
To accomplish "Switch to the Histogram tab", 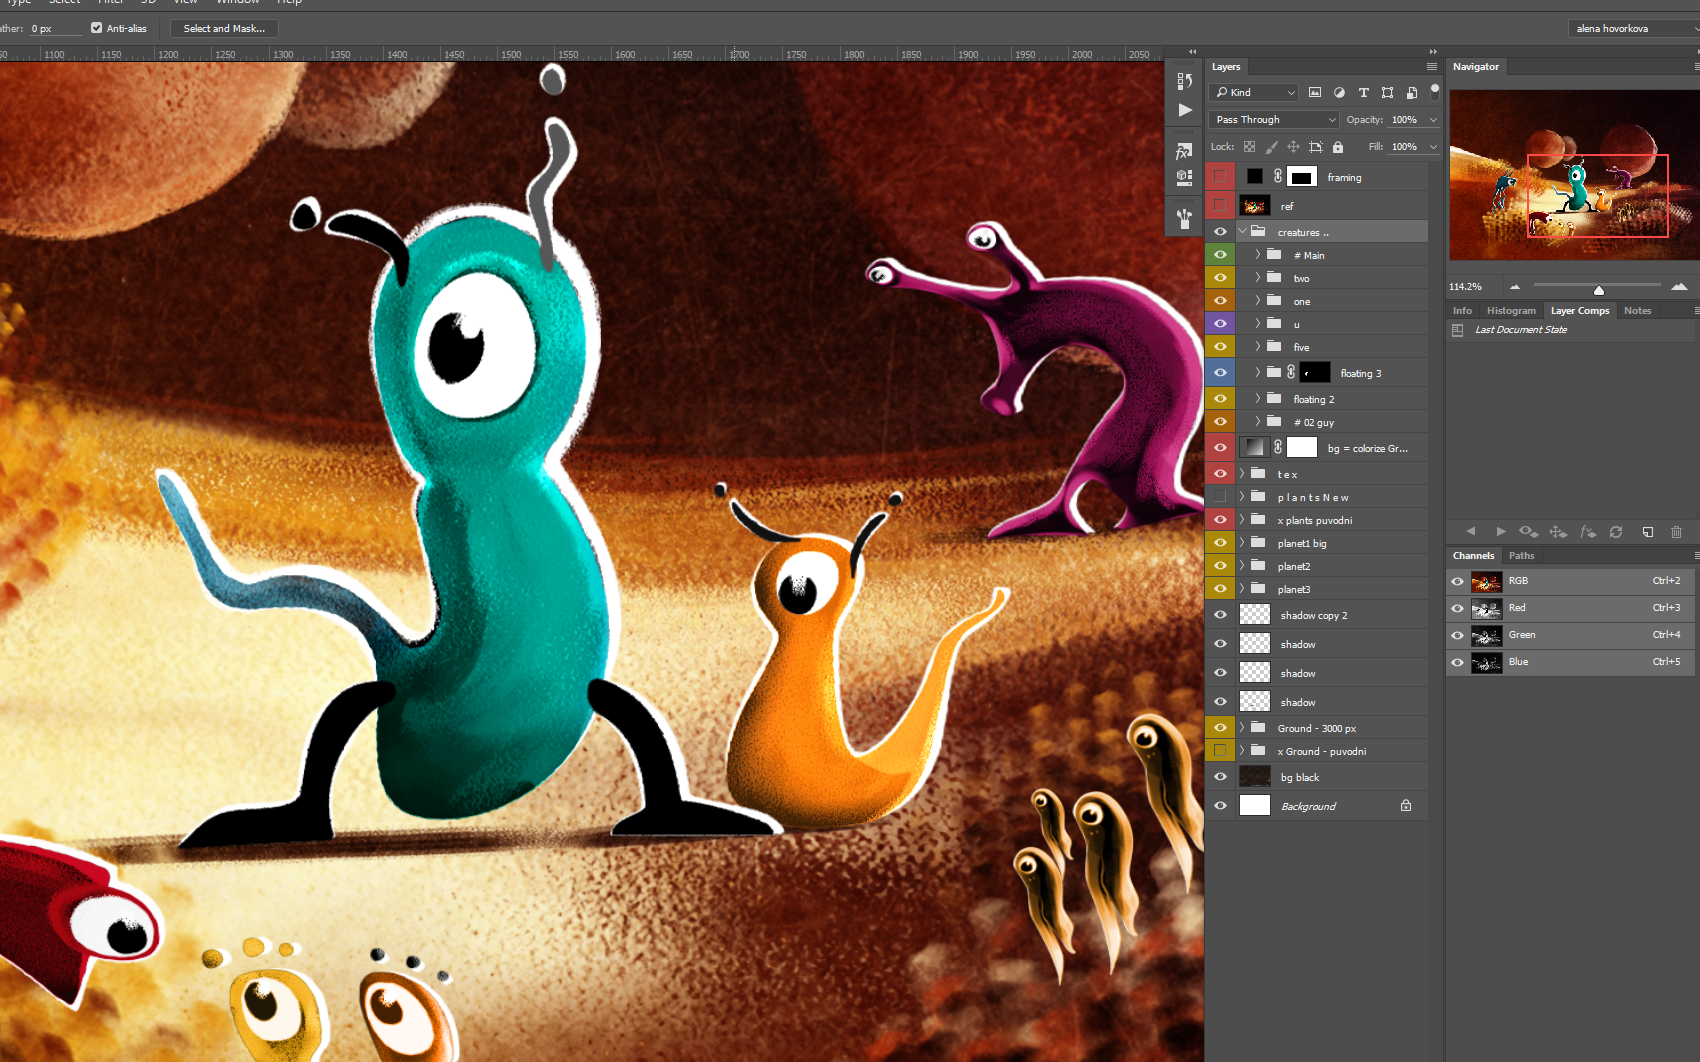I will point(1511,311).
